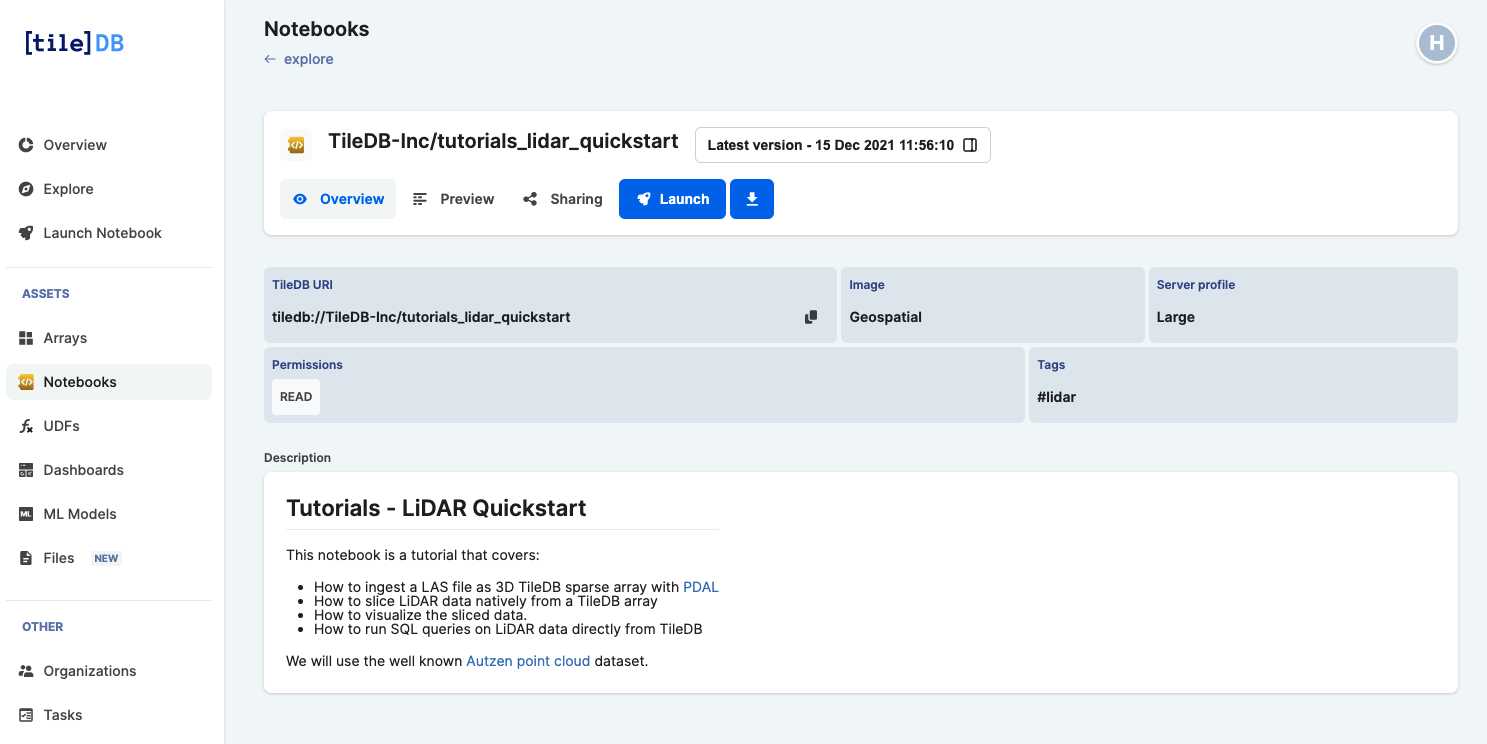Screen dimensions: 1487x744
Task: Copy the TileDB URI with the copy icon
Action: pyautogui.click(x=811, y=316)
